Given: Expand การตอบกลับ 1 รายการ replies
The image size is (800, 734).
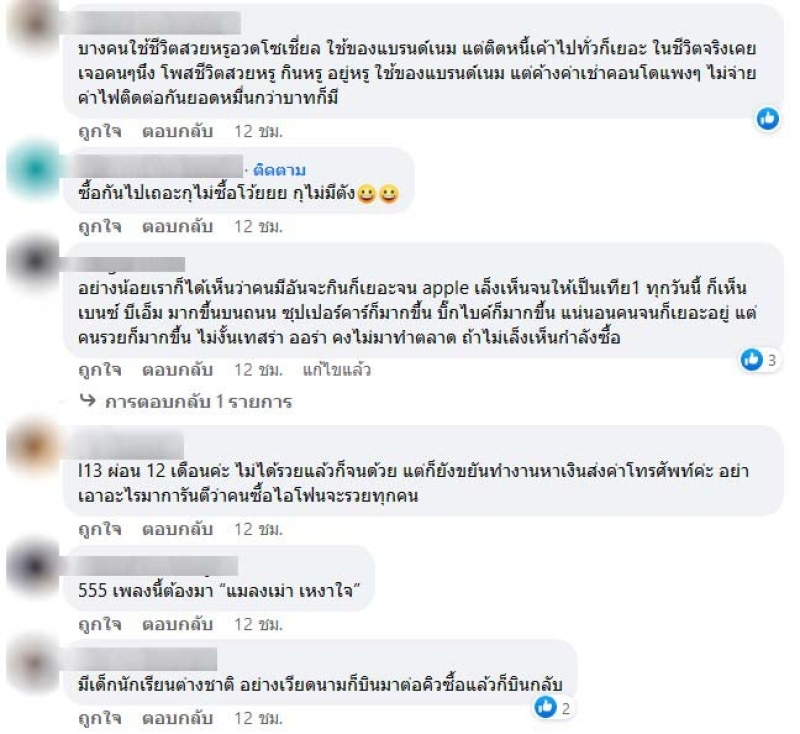Looking at the screenshot, I should (x=198, y=402).
